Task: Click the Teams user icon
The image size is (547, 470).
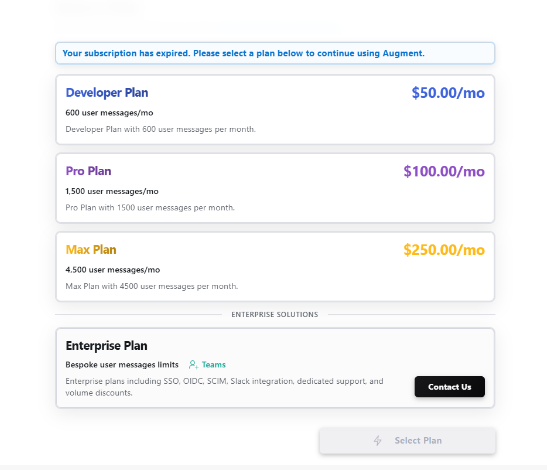Action: pos(193,365)
